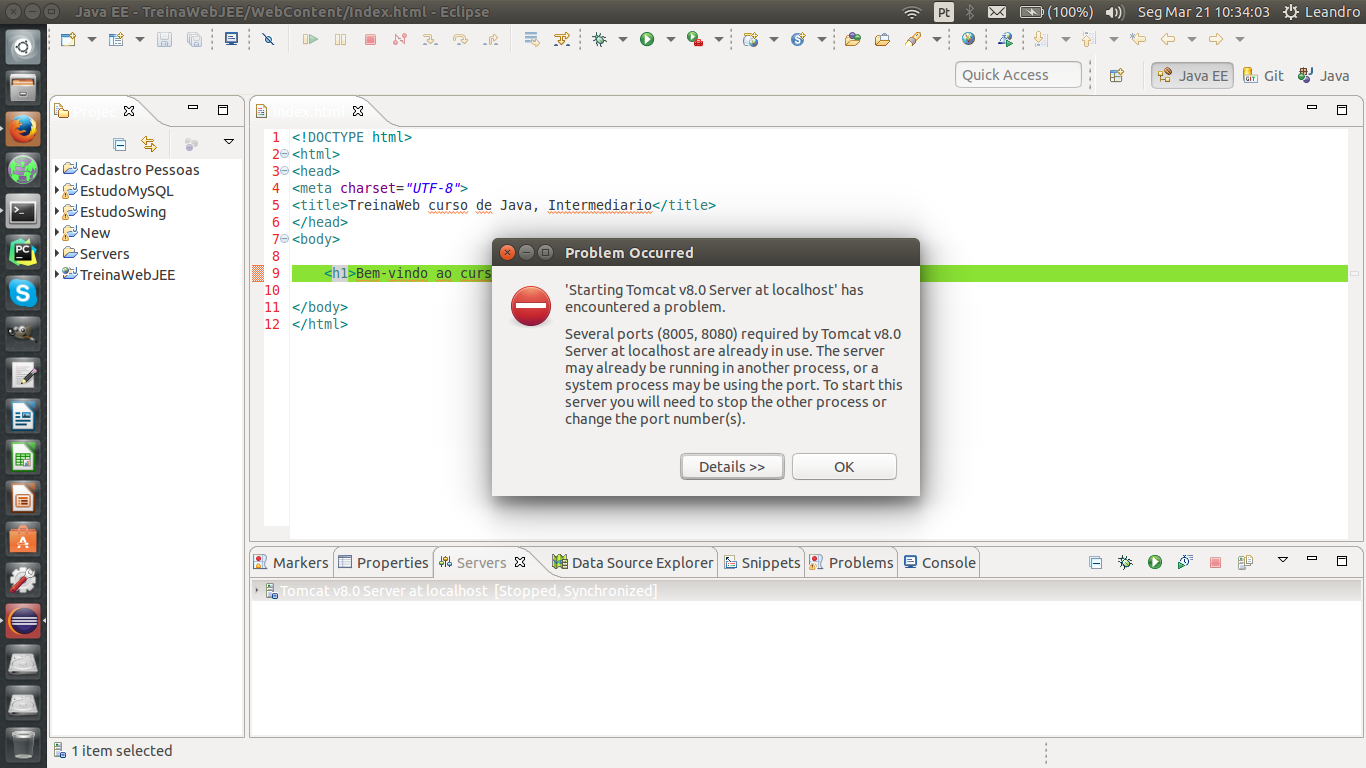Toggle Link with Editor in Project Explorer
This screenshot has height=768, width=1366.
point(149,144)
